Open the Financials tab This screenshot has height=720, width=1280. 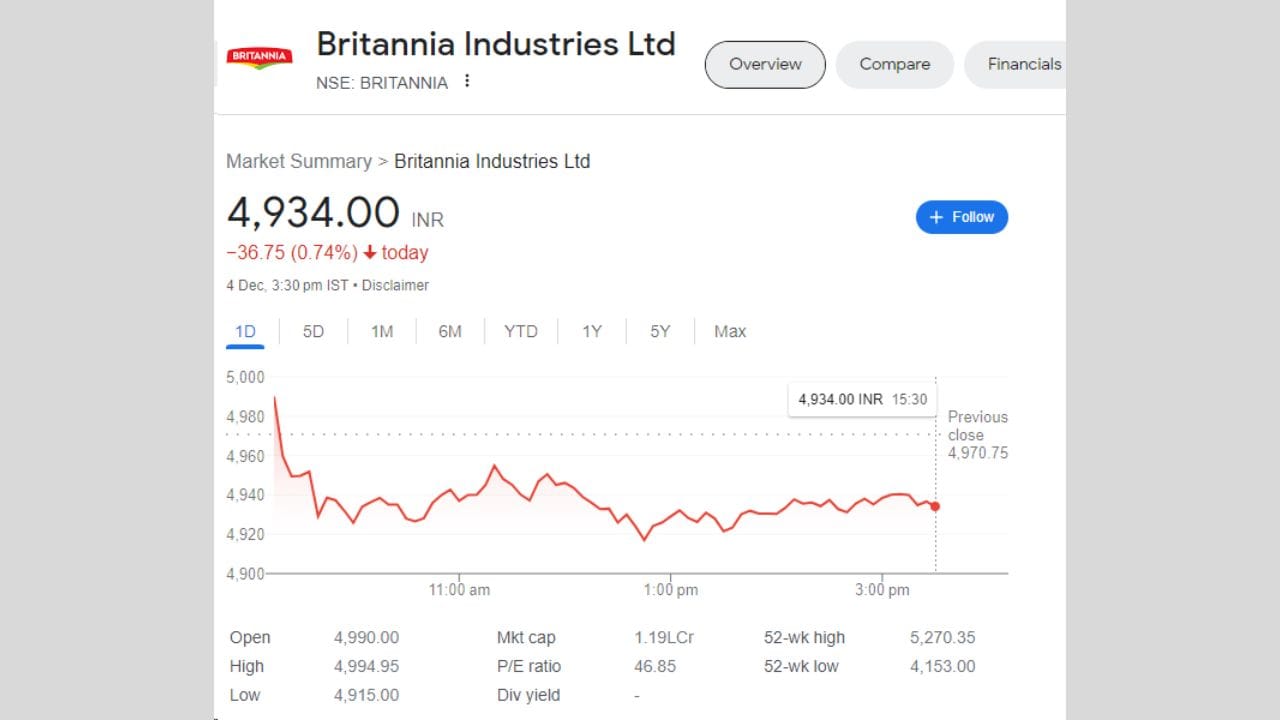point(1024,64)
